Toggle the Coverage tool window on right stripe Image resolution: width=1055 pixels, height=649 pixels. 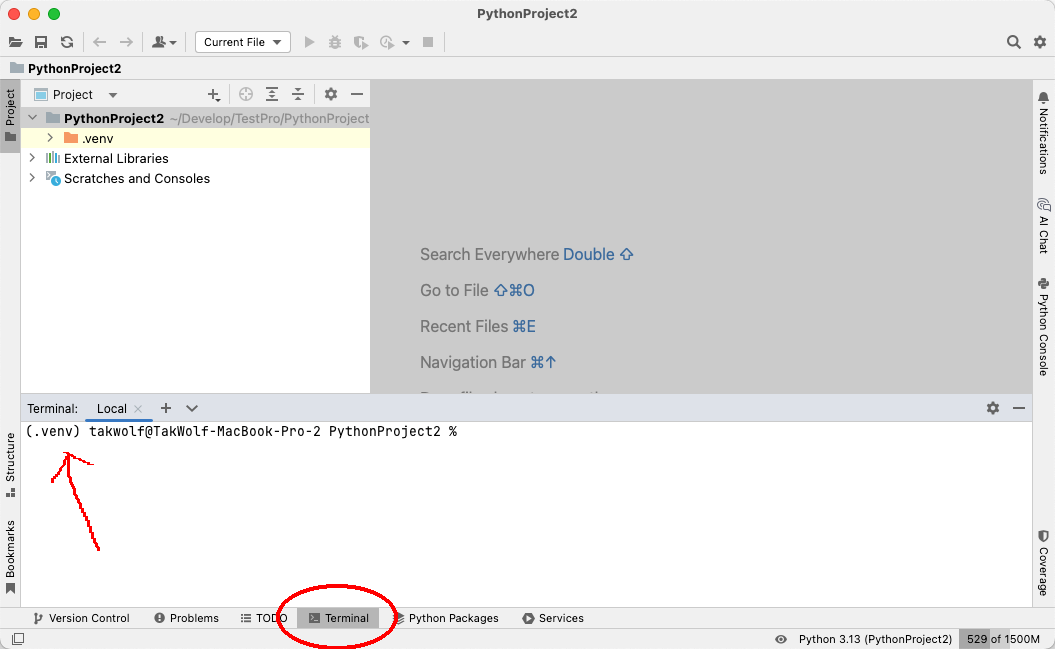tap(1044, 563)
